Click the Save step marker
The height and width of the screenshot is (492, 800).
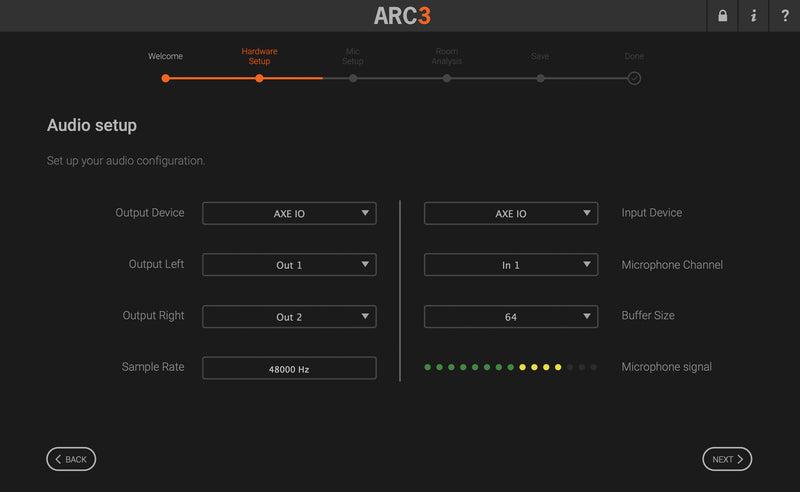[540, 77]
